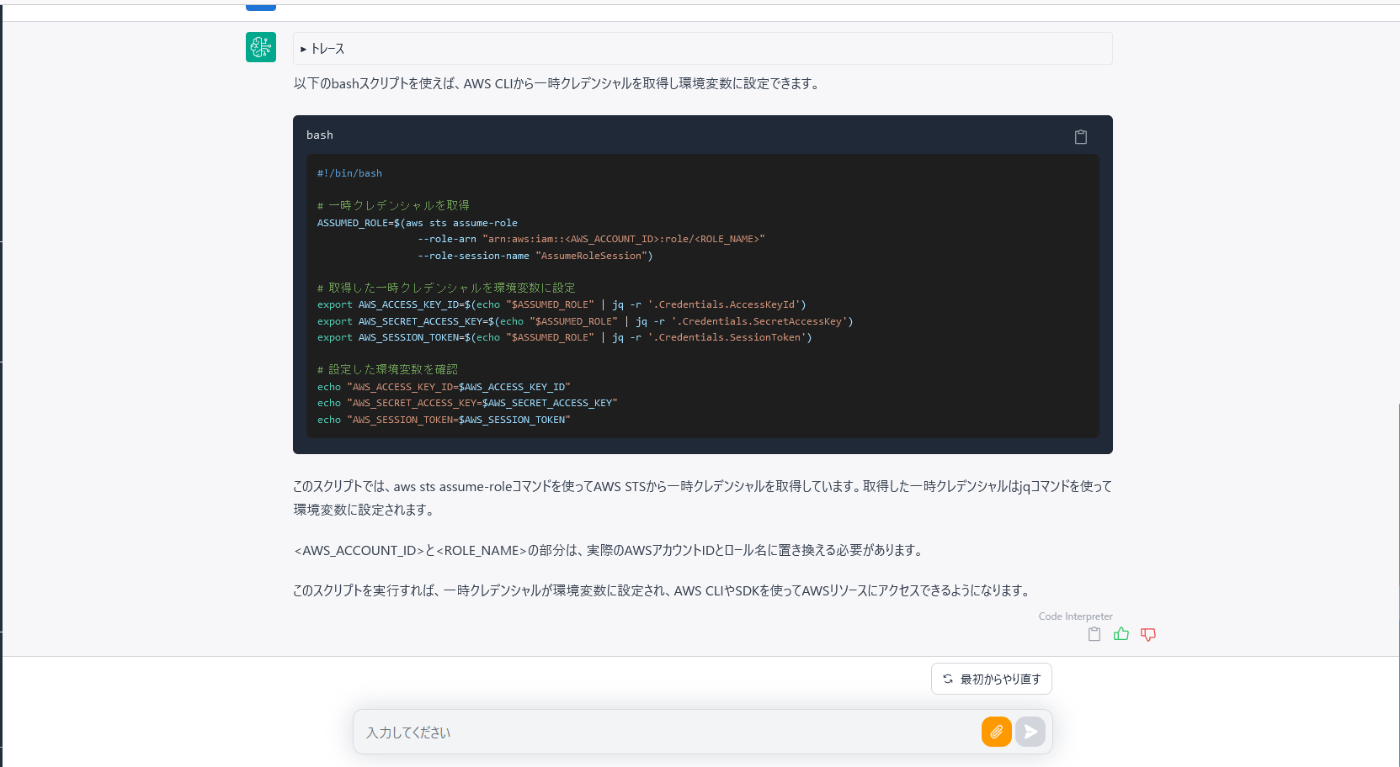
Task: Give the response a thumbs down
Action: 1148,634
